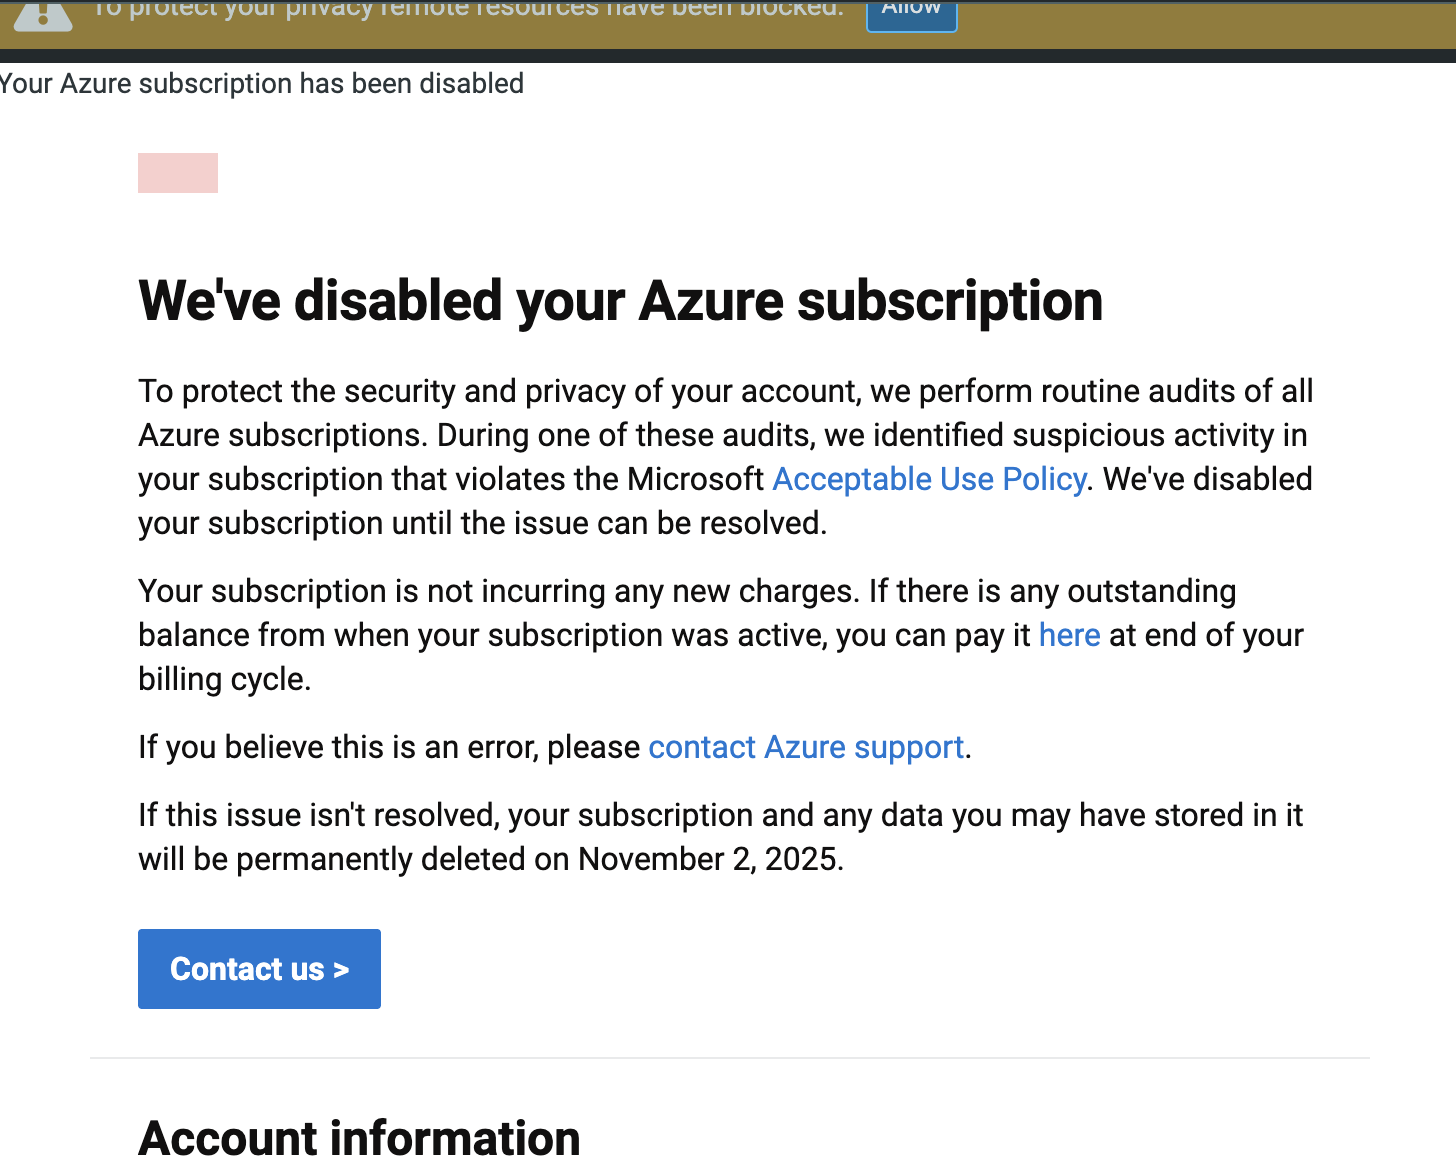Click the November 2, 2025 deletion date
1456x1160 pixels.
[x=710, y=859]
